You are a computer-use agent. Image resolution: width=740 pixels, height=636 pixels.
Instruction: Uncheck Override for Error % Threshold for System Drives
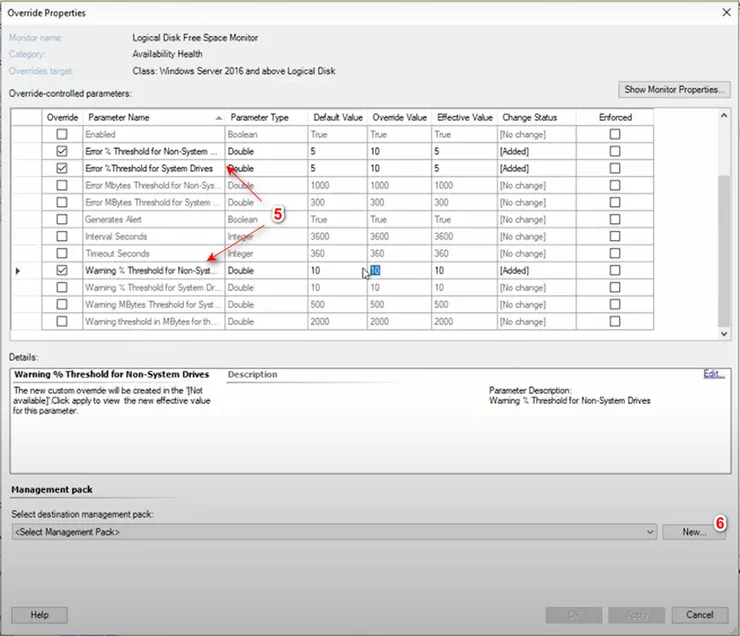click(x=62, y=168)
